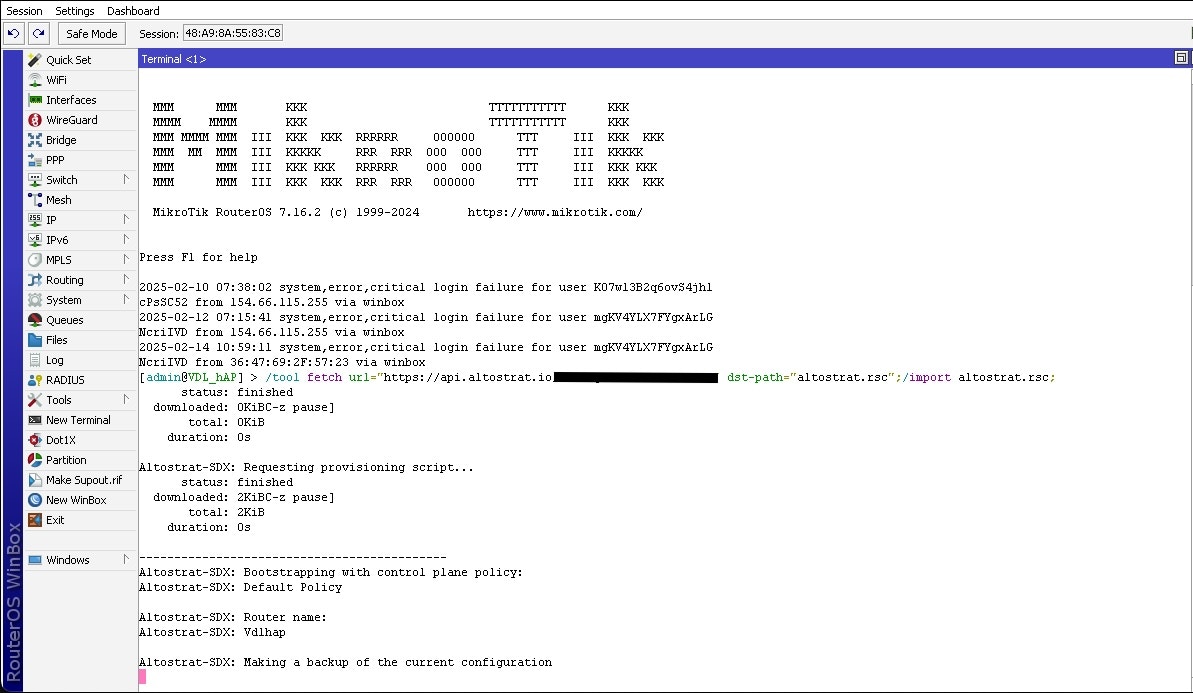Click the Files folder icon

35,340
